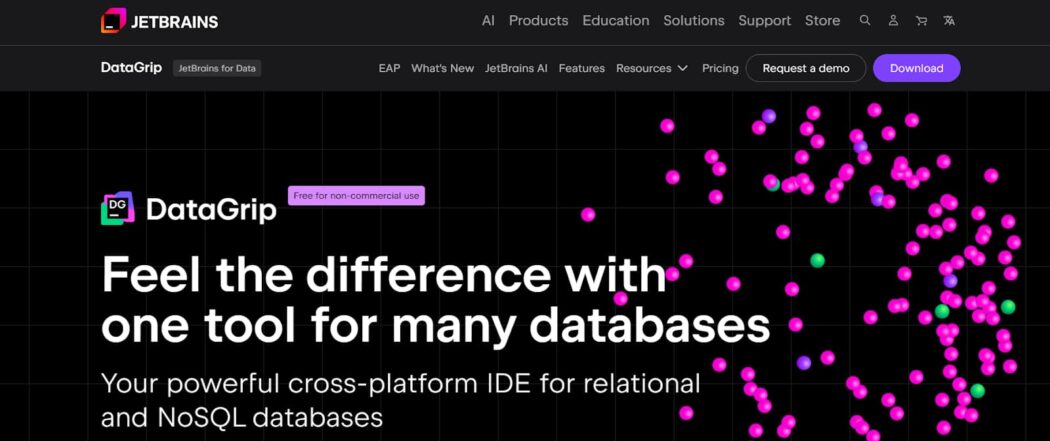
Task: Open the user account icon
Action: pos(893,21)
